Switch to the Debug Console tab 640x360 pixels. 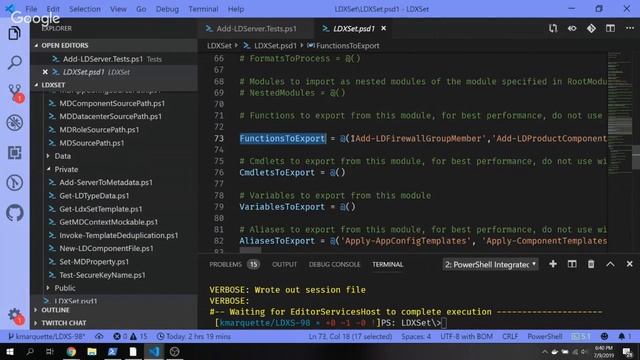334,264
